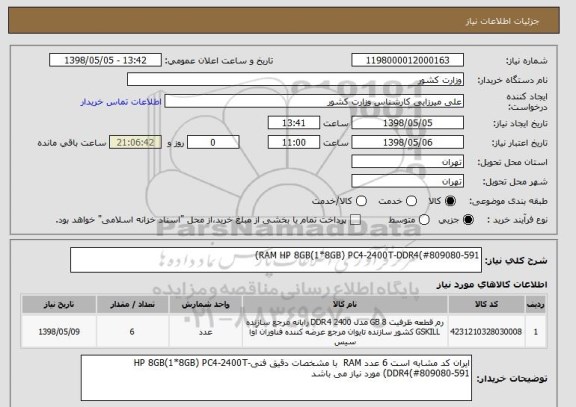The width and height of the screenshot is (576, 407).
Task: Click the RAM HP general description box
Action: pyautogui.click(x=276, y=260)
